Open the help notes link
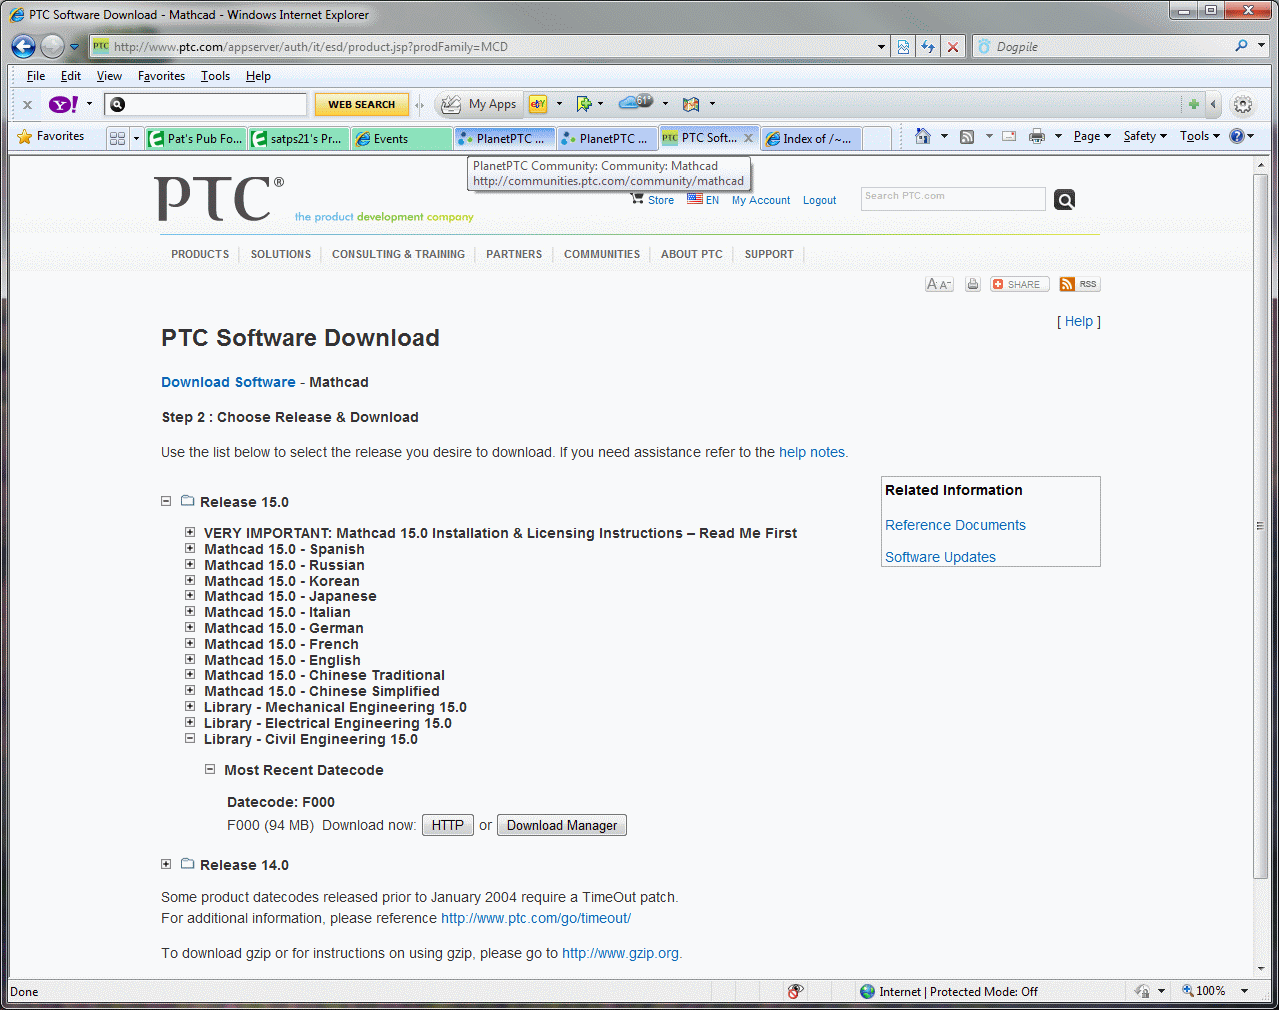 coord(812,452)
